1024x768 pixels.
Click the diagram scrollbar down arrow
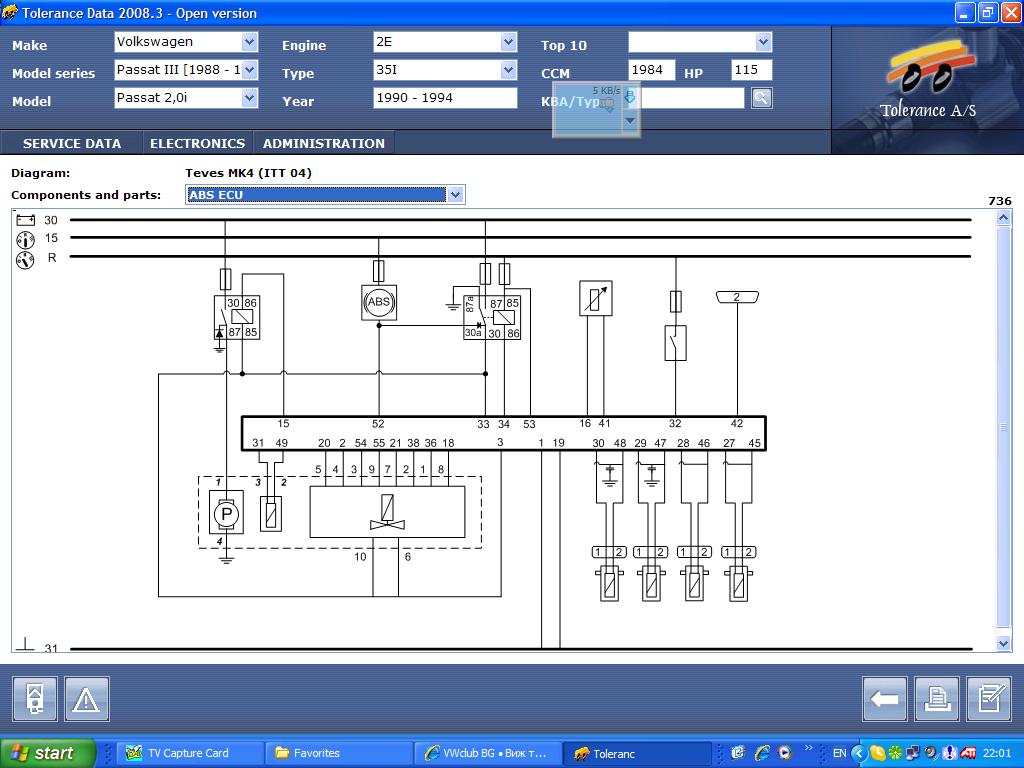1004,644
